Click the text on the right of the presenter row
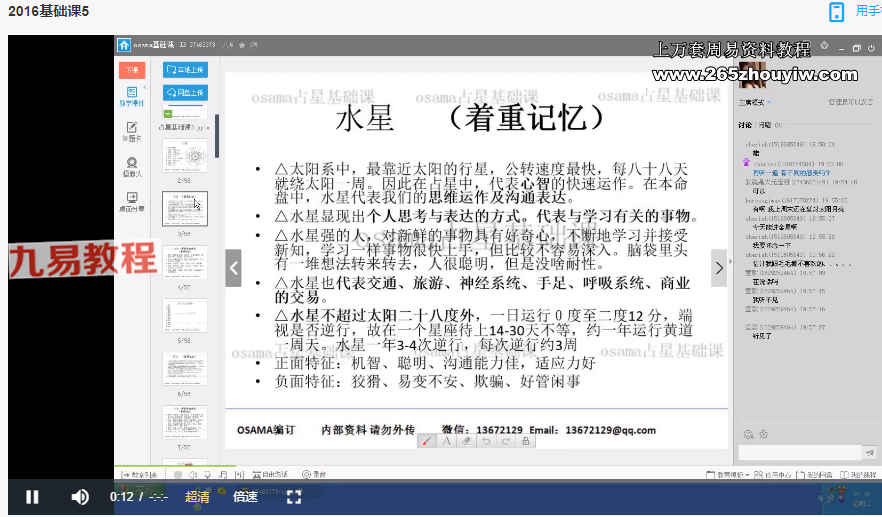 click(850, 102)
